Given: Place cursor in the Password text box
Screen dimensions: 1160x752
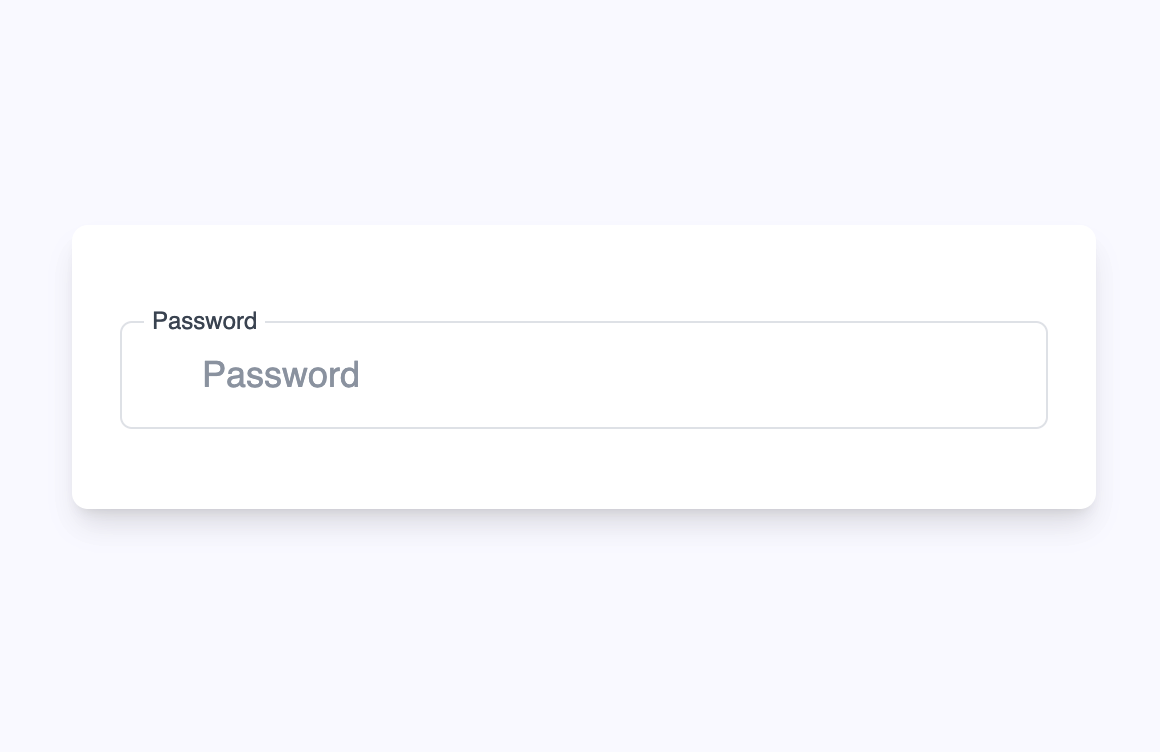Looking at the screenshot, I should (x=584, y=375).
